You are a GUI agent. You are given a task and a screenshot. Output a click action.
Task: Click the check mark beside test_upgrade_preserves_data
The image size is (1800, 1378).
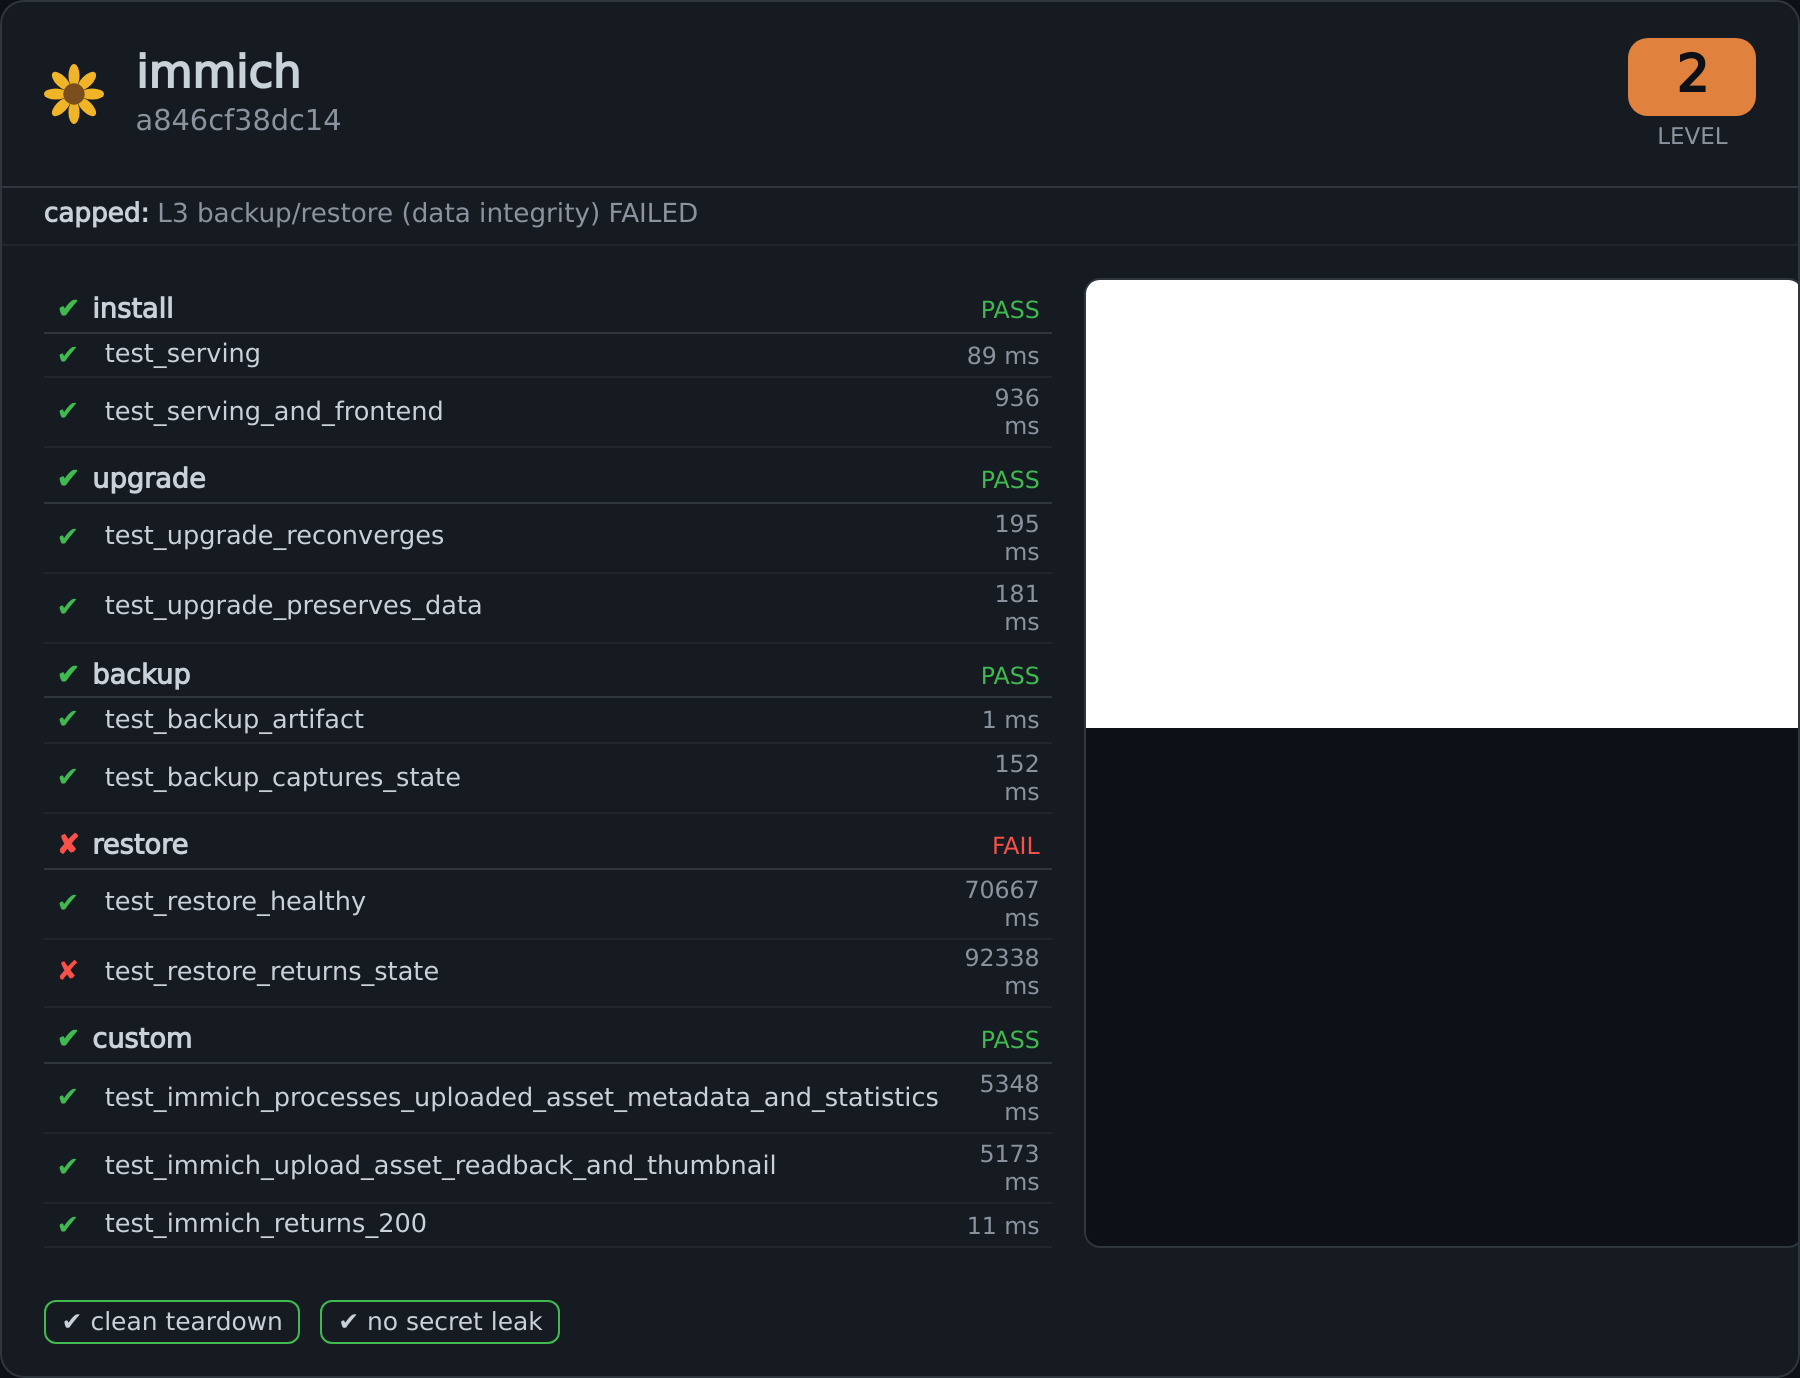[68, 606]
